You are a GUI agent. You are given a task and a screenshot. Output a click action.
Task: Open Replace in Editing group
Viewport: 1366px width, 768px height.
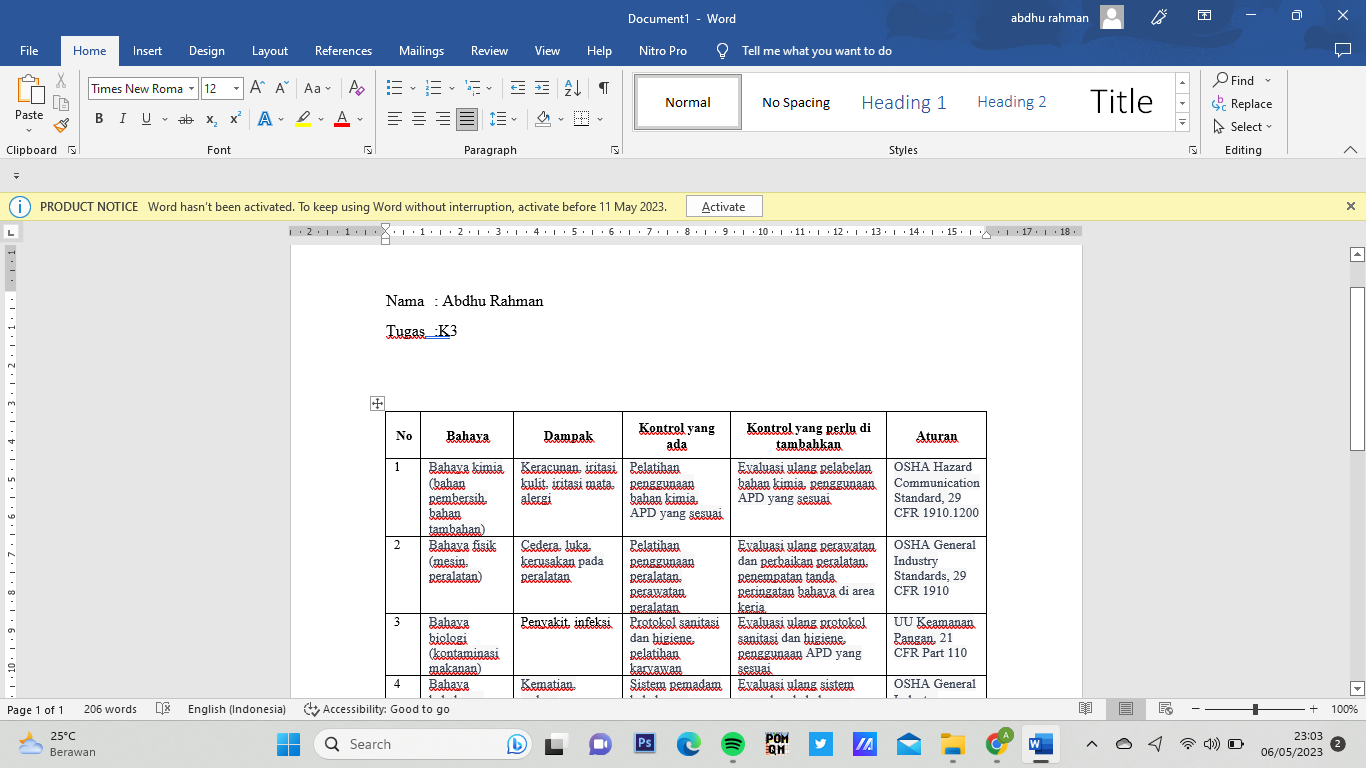[x=1242, y=103]
